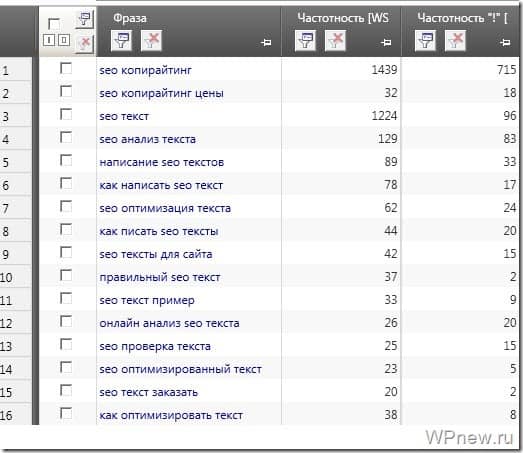Image resolution: width=523 pixels, height=453 pixels.
Task: Pin the Фраза column
Action: click(x=266, y=42)
